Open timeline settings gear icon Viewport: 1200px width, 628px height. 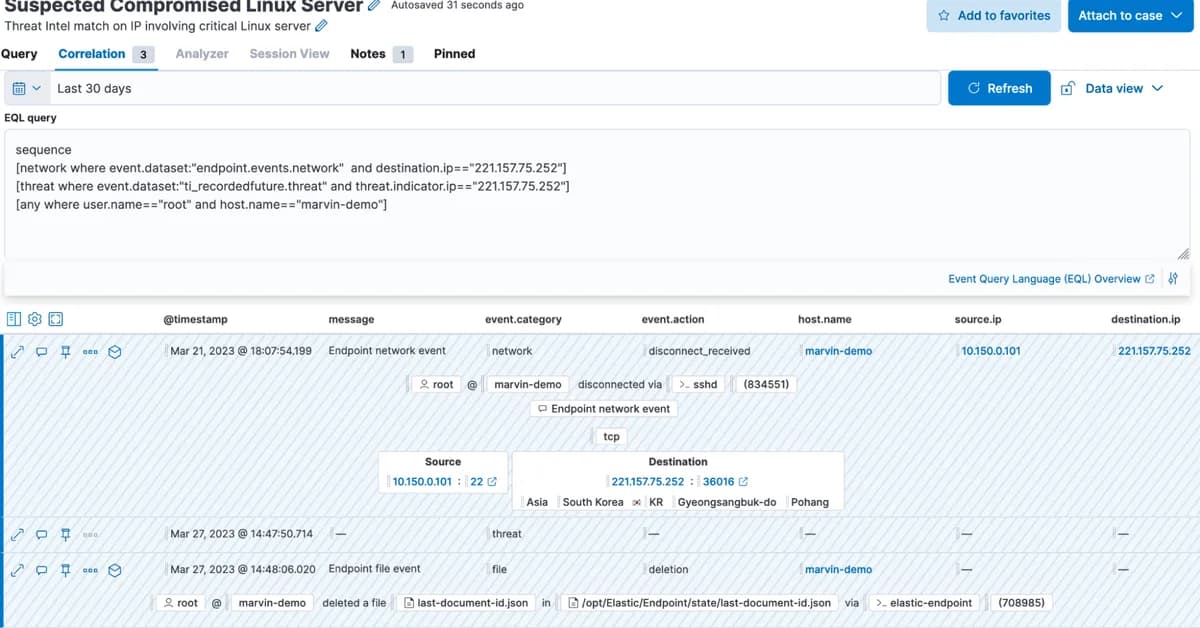35,319
